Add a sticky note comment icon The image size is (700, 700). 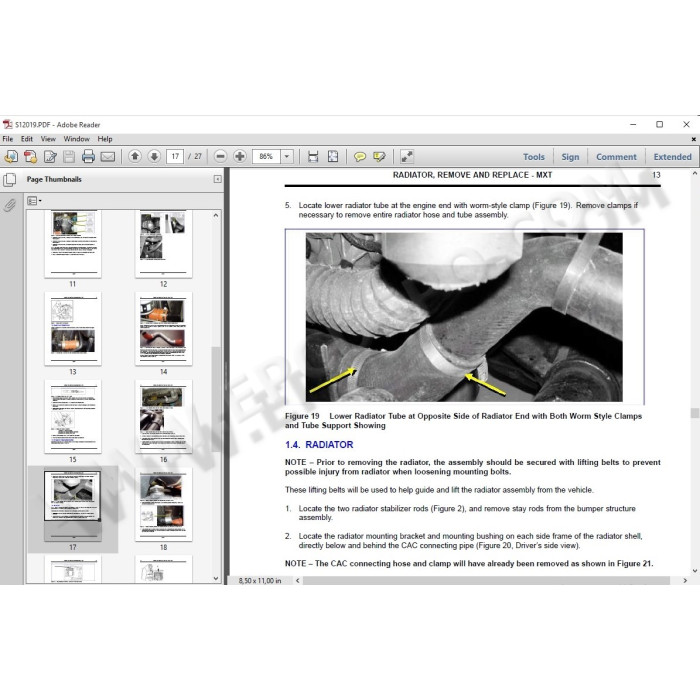[360, 157]
